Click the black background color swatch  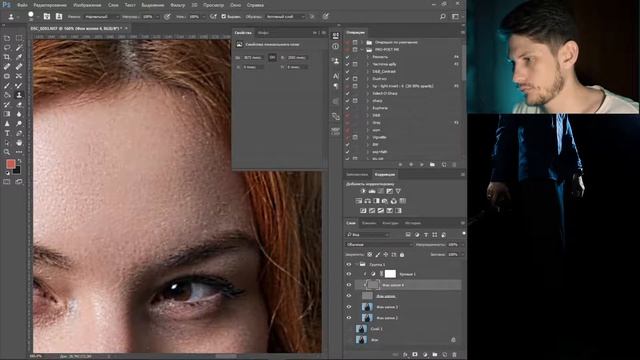click(x=16, y=170)
